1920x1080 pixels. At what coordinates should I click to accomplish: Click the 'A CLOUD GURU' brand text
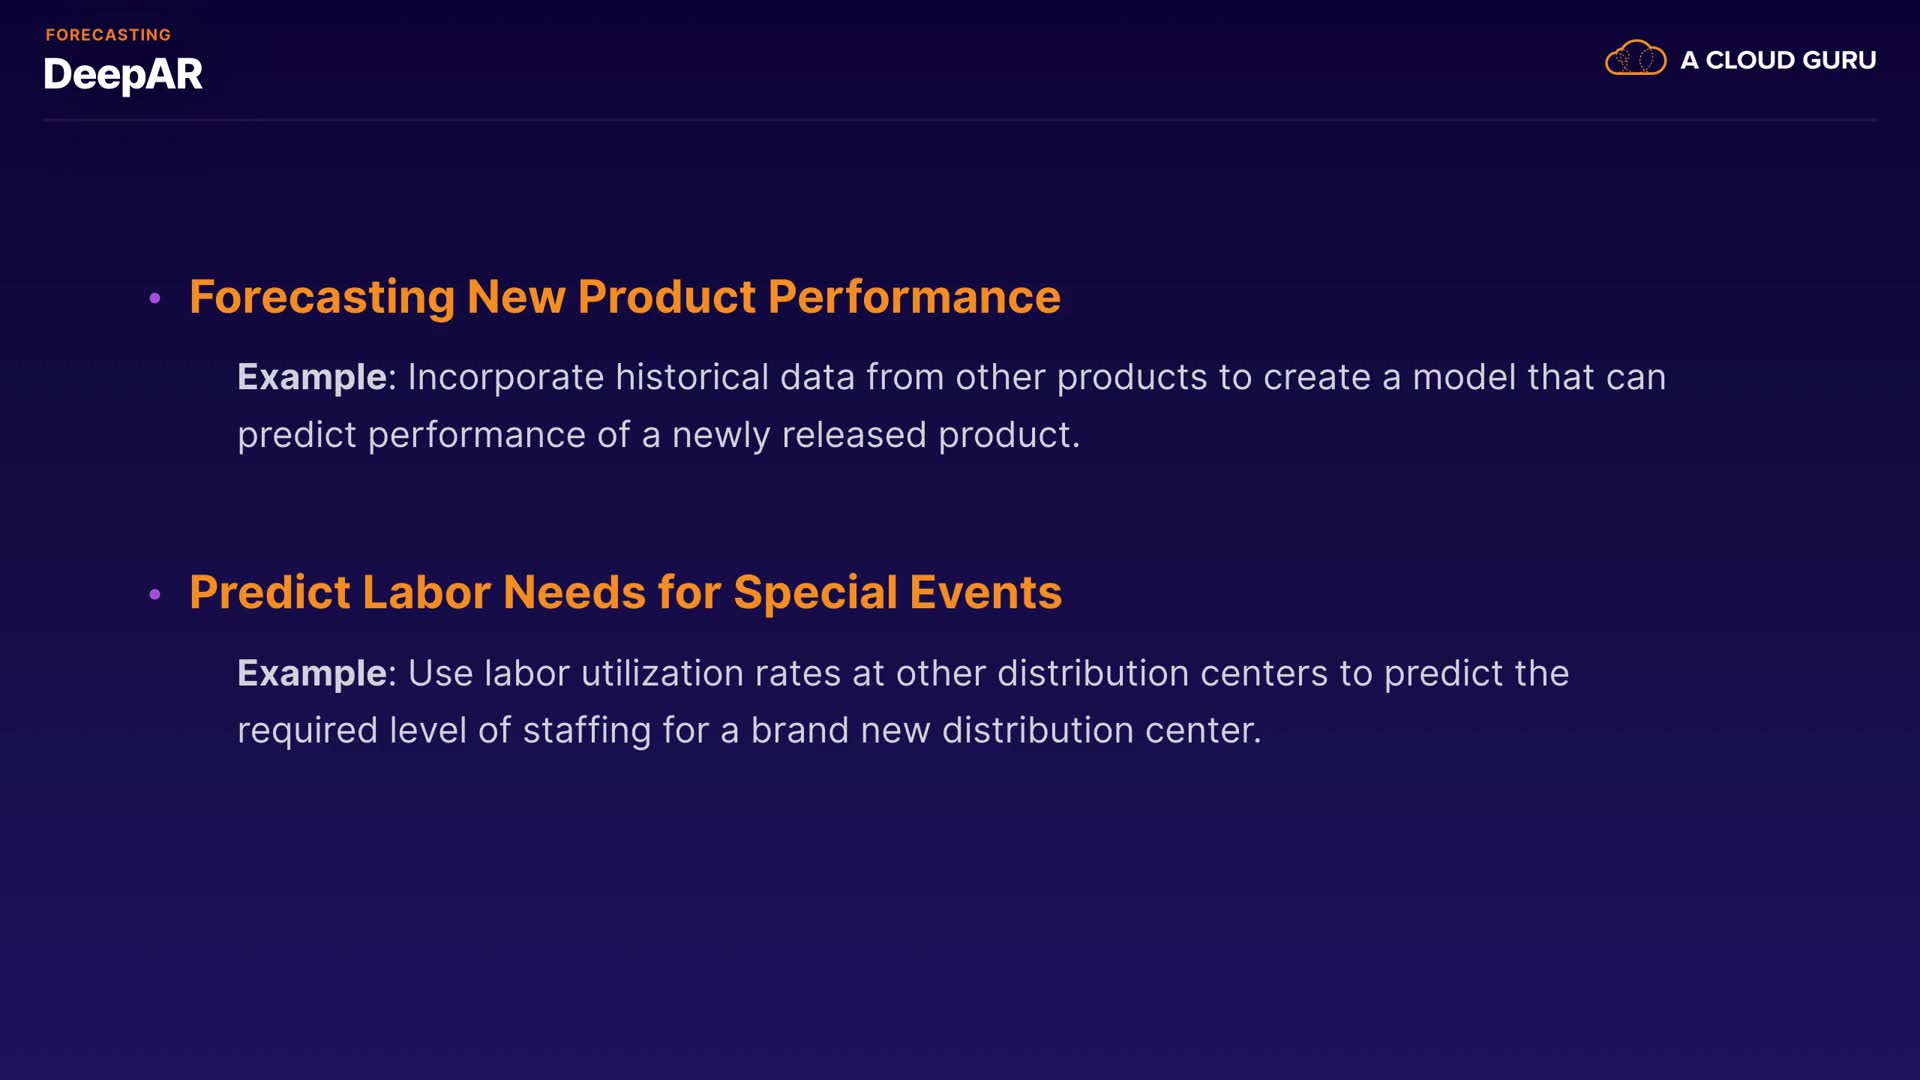tap(1777, 60)
